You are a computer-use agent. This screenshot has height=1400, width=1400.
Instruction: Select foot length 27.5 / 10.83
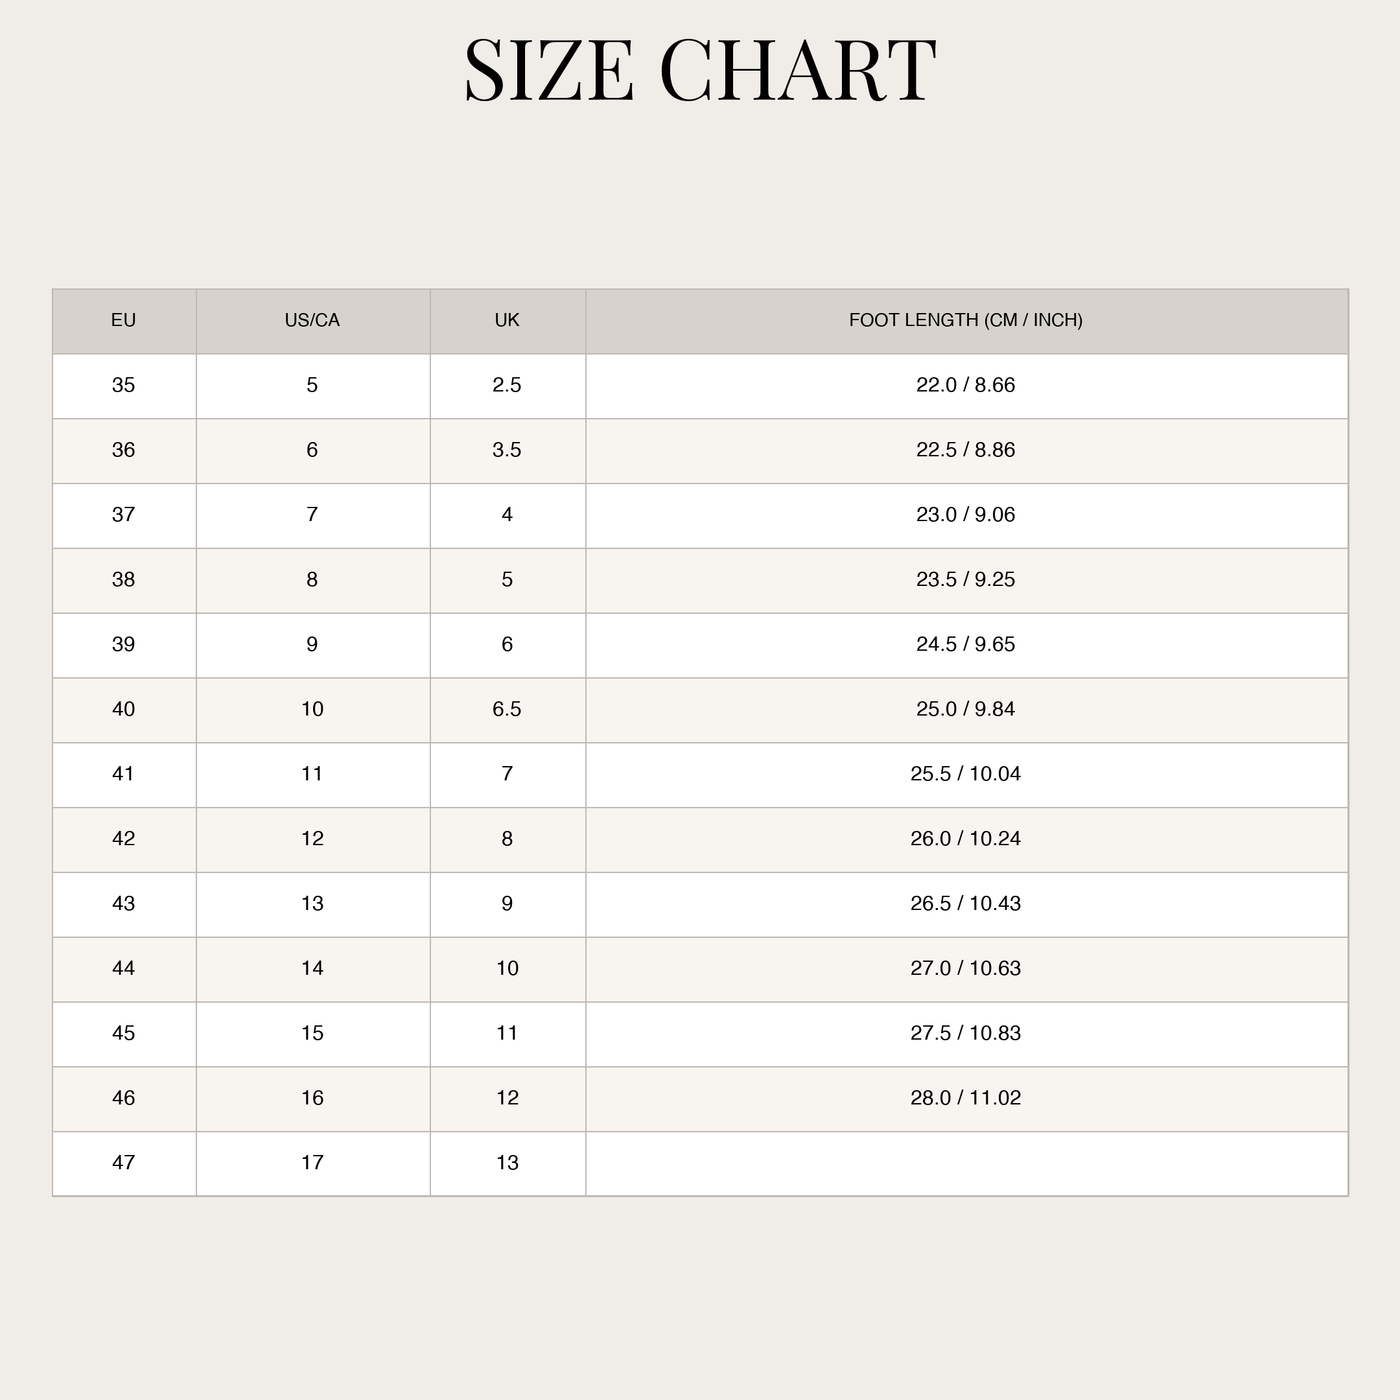966,1034
